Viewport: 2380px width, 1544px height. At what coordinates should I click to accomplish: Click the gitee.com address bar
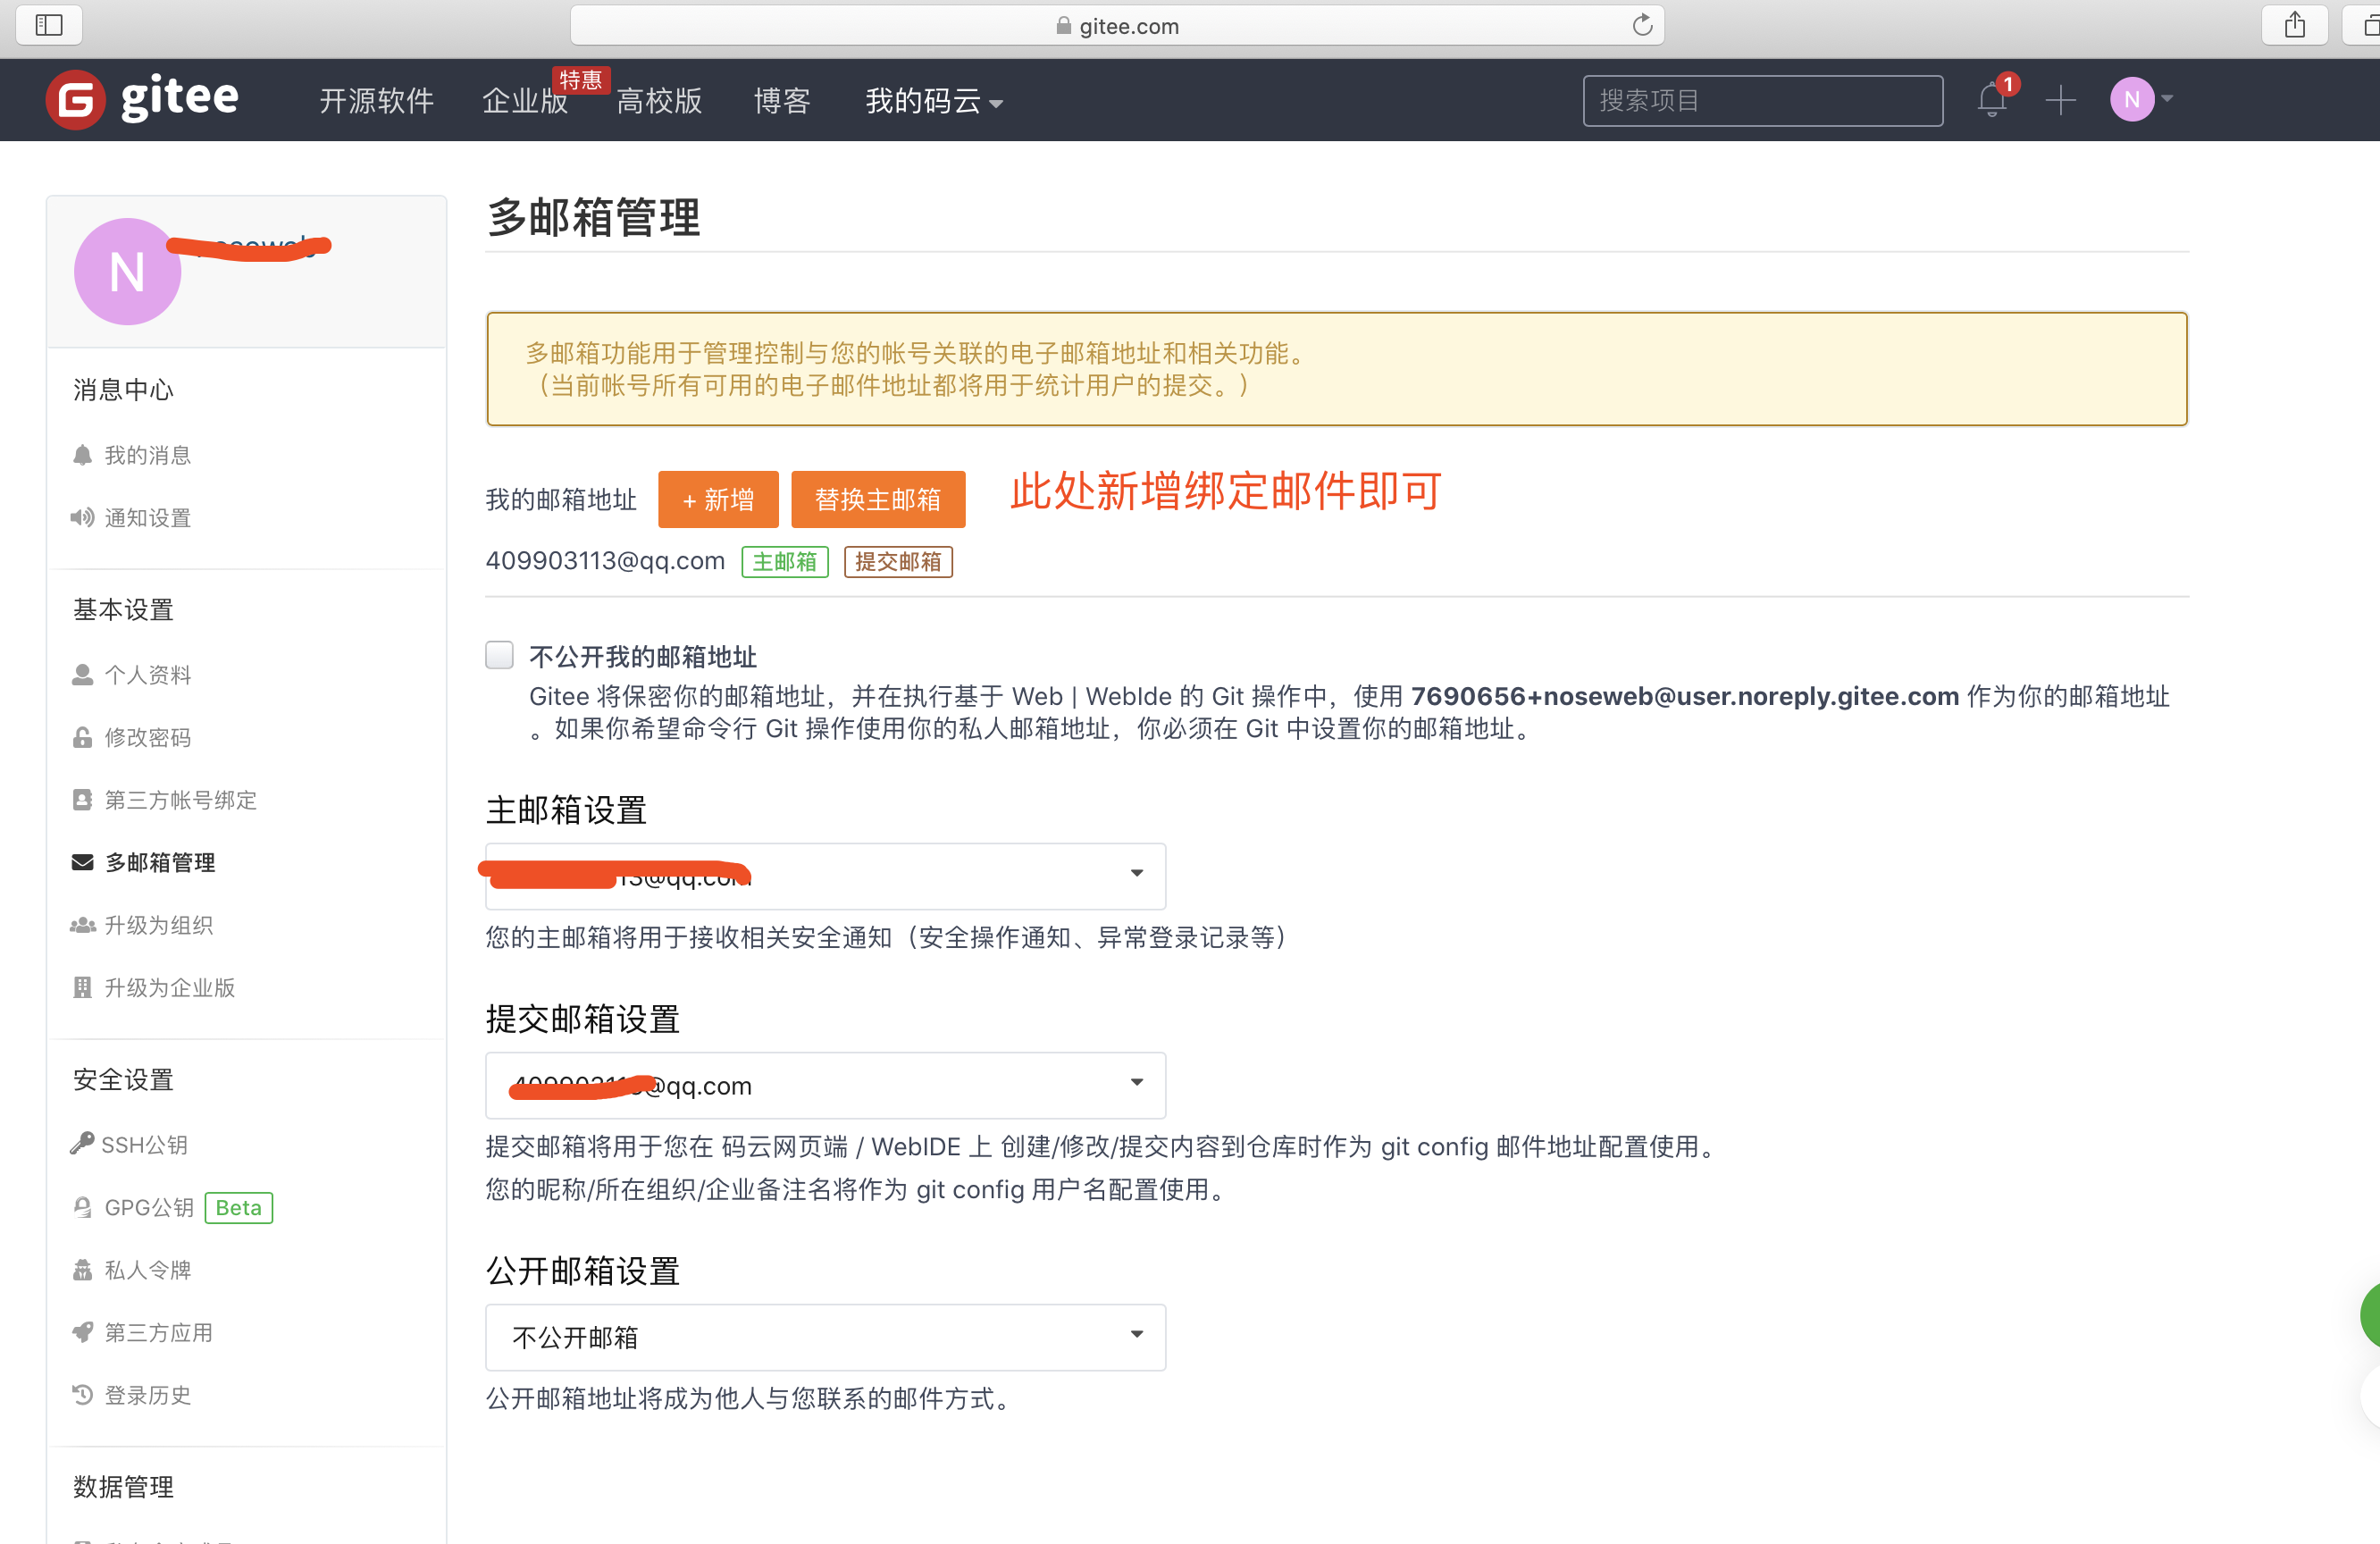click(x=1117, y=25)
